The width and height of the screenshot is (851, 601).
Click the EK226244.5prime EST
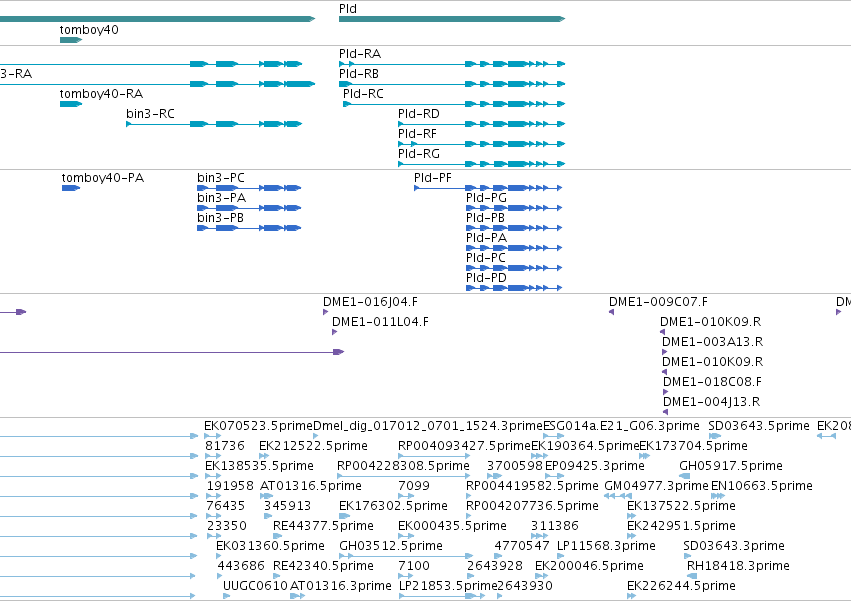(631, 596)
